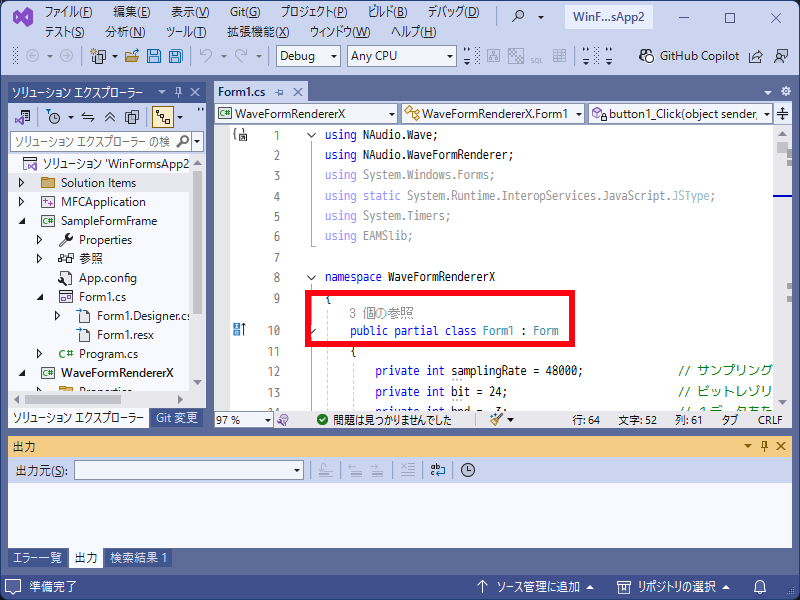This screenshot has width=800, height=600.
Task: Click ソース管理に追加 in status bar
Action: click(x=536, y=587)
